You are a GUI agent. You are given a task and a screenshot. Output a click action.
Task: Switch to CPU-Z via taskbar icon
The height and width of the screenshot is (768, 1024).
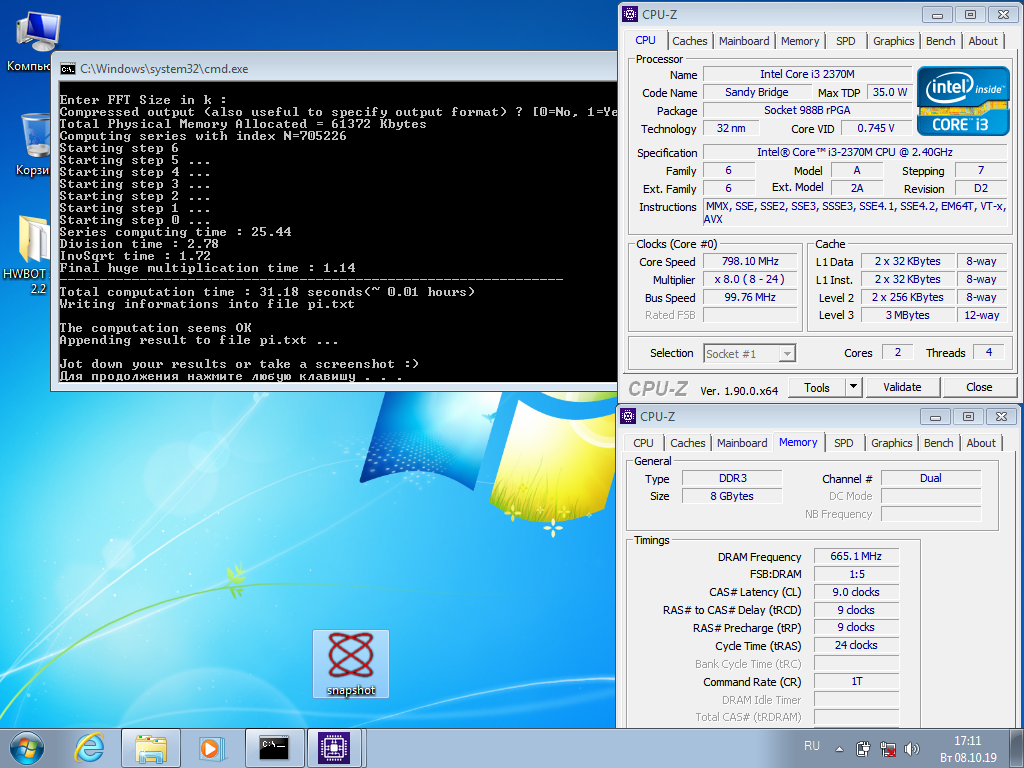pos(334,748)
